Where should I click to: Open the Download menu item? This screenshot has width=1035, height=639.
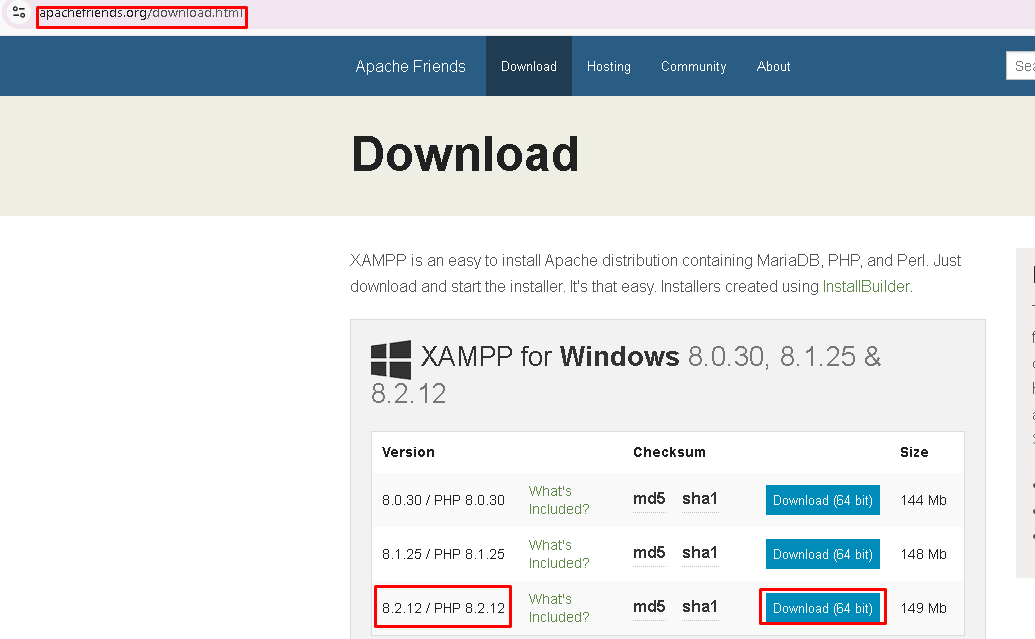[528, 66]
